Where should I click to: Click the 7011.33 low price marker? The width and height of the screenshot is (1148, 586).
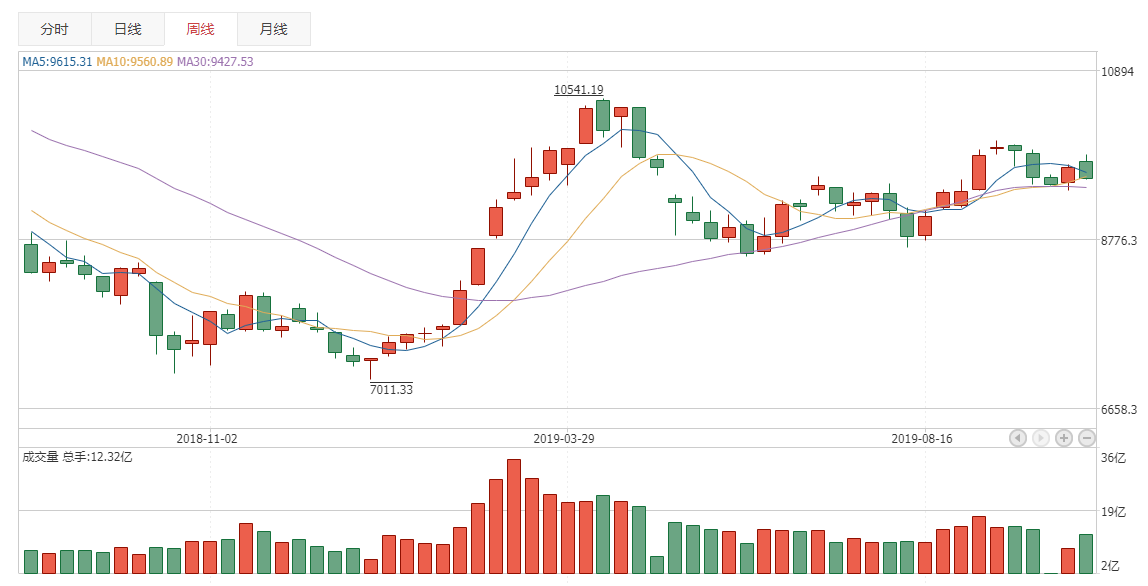coord(391,389)
